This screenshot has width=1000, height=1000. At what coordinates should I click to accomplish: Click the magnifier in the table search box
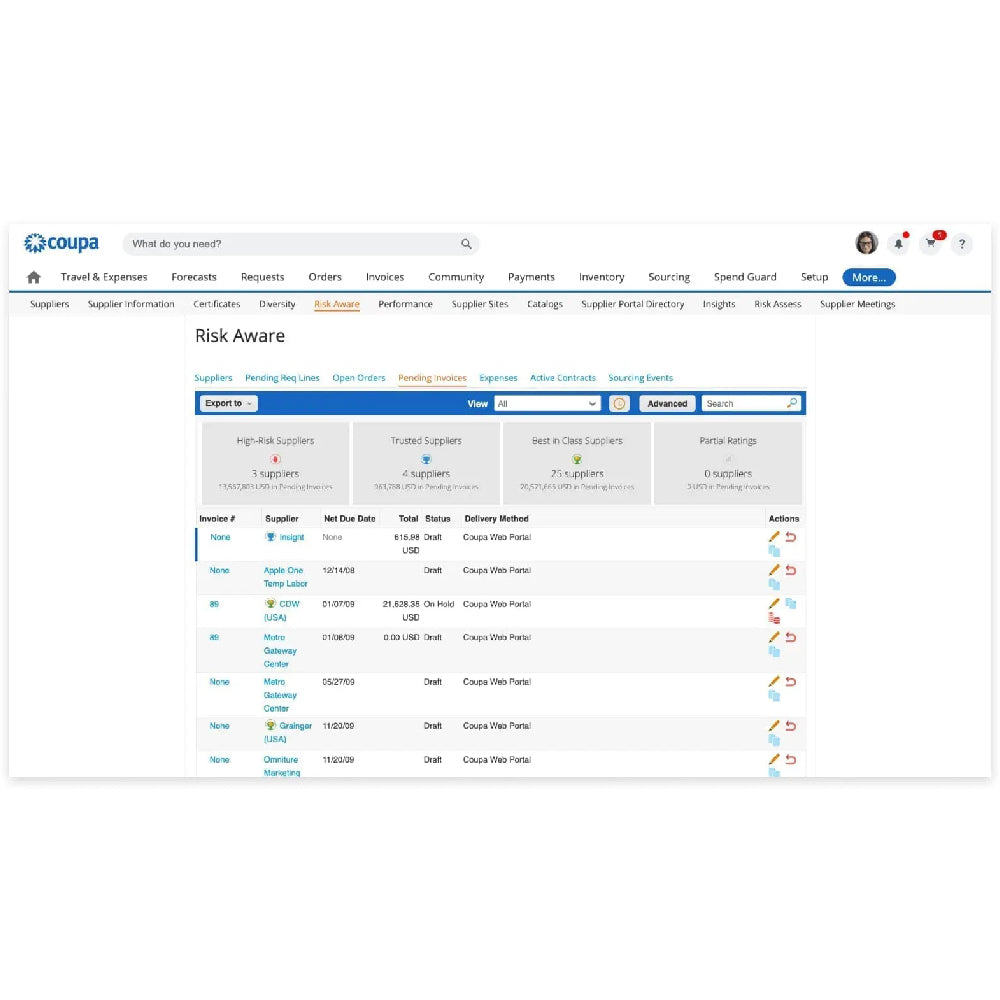coord(791,403)
